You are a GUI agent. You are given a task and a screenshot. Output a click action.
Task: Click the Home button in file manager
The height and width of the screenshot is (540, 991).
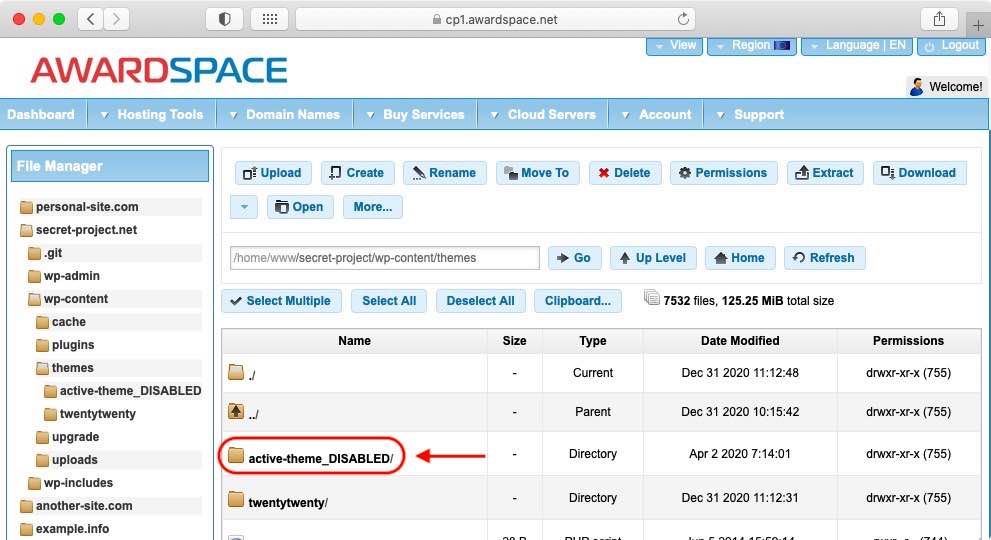739,258
